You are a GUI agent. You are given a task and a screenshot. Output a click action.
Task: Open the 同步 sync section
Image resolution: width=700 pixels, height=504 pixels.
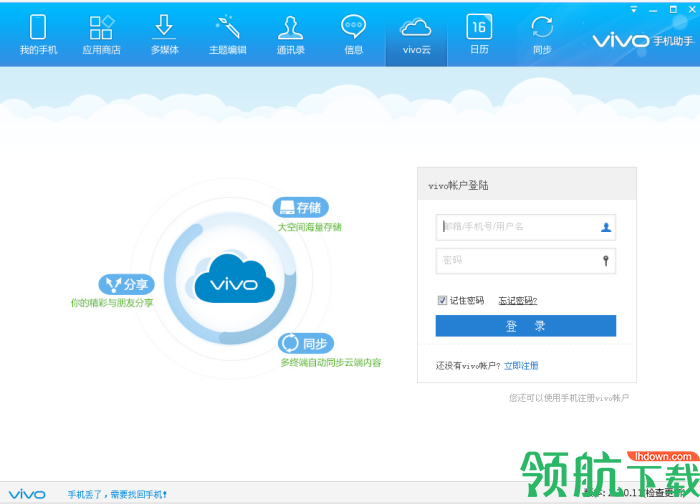(x=542, y=35)
